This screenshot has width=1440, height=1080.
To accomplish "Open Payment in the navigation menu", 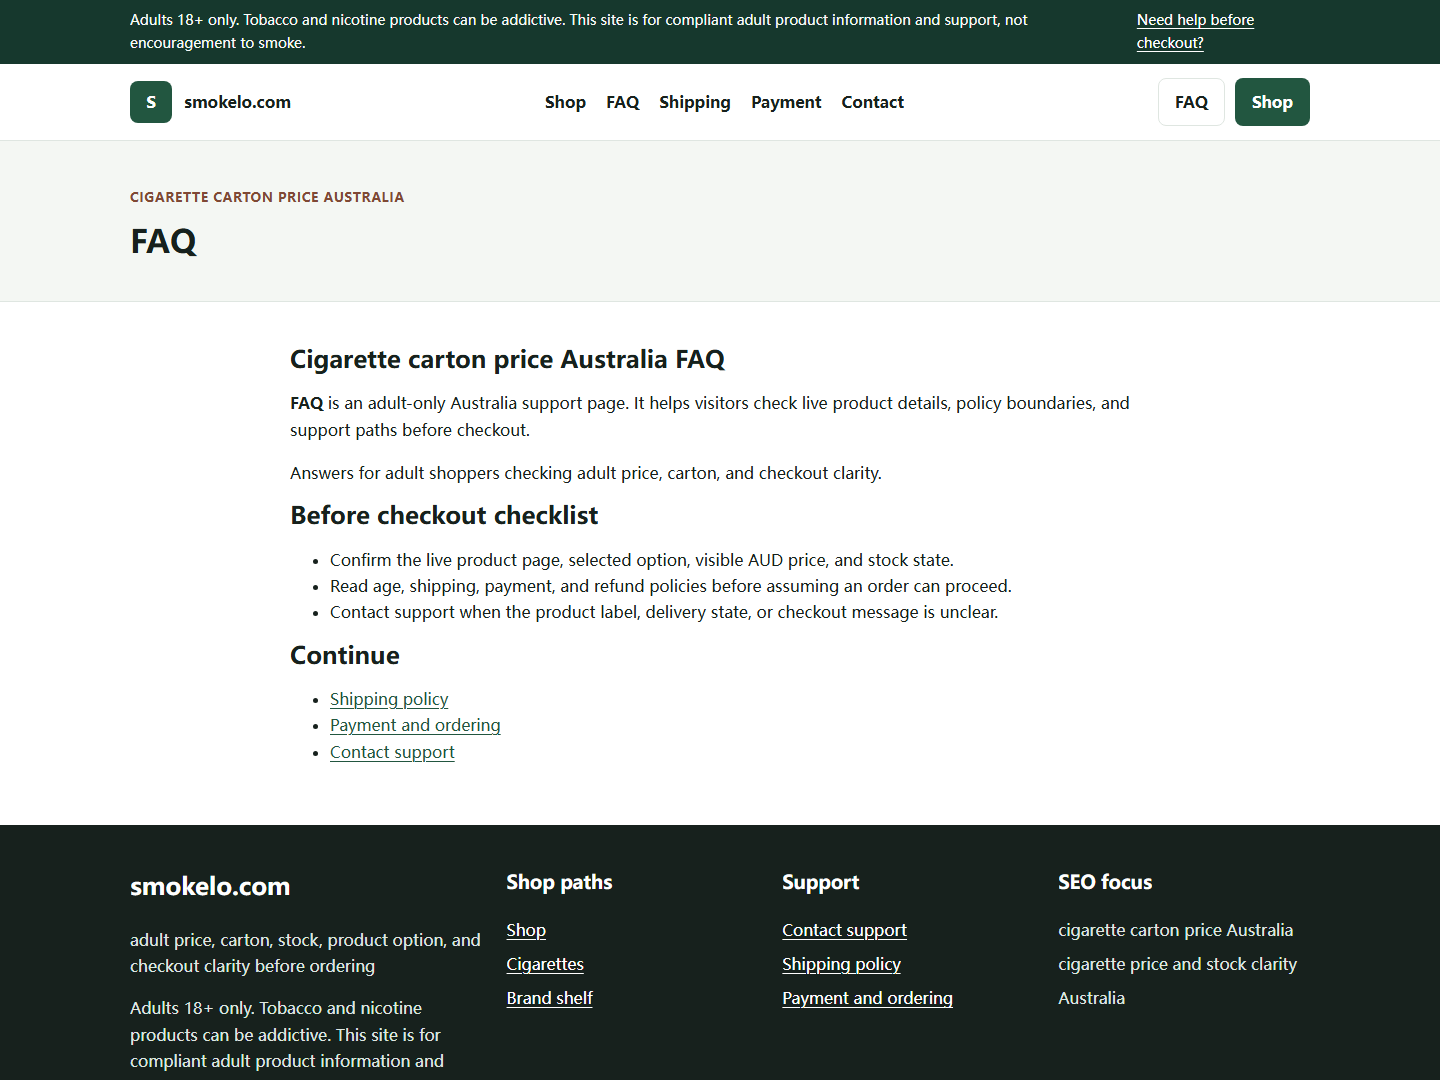I will tap(786, 102).
